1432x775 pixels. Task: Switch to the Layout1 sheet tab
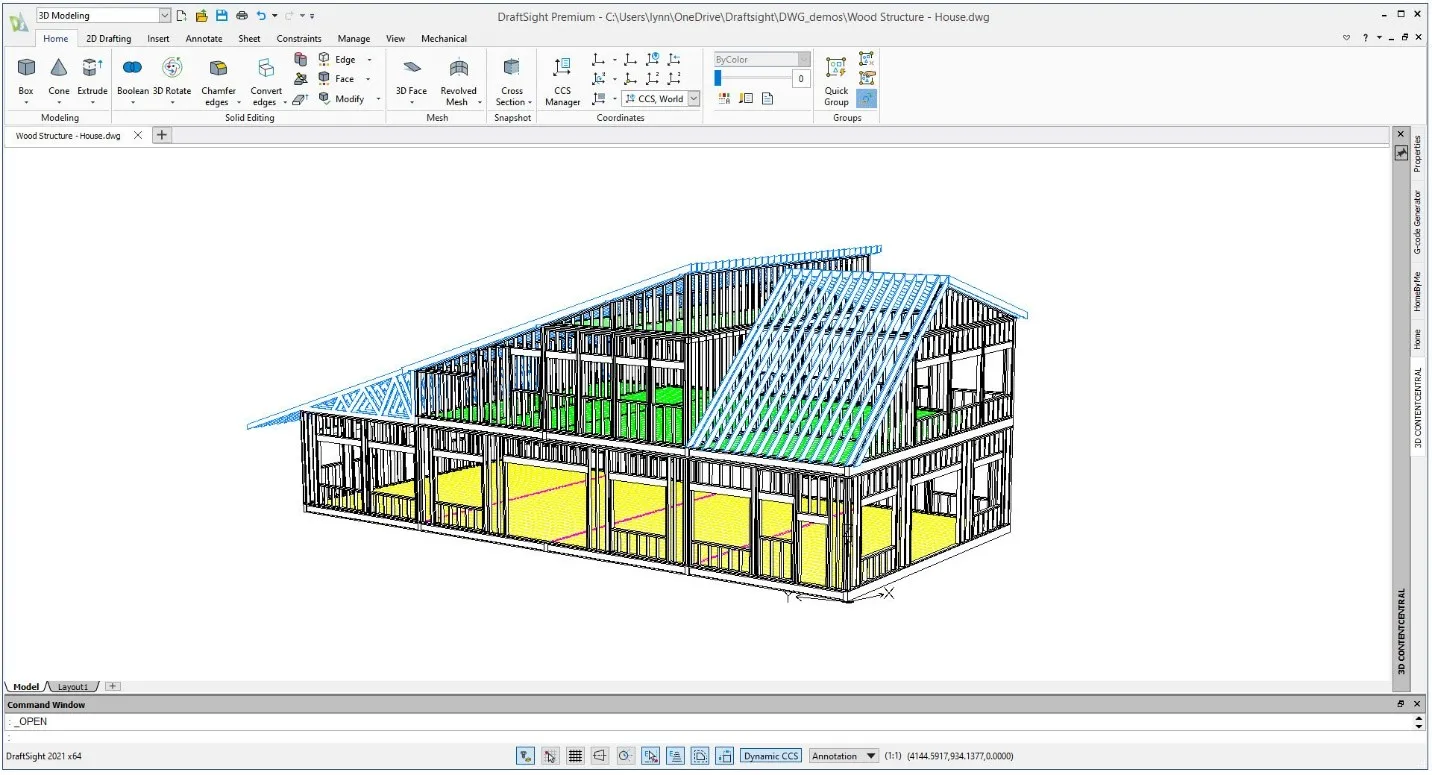tap(73, 687)
